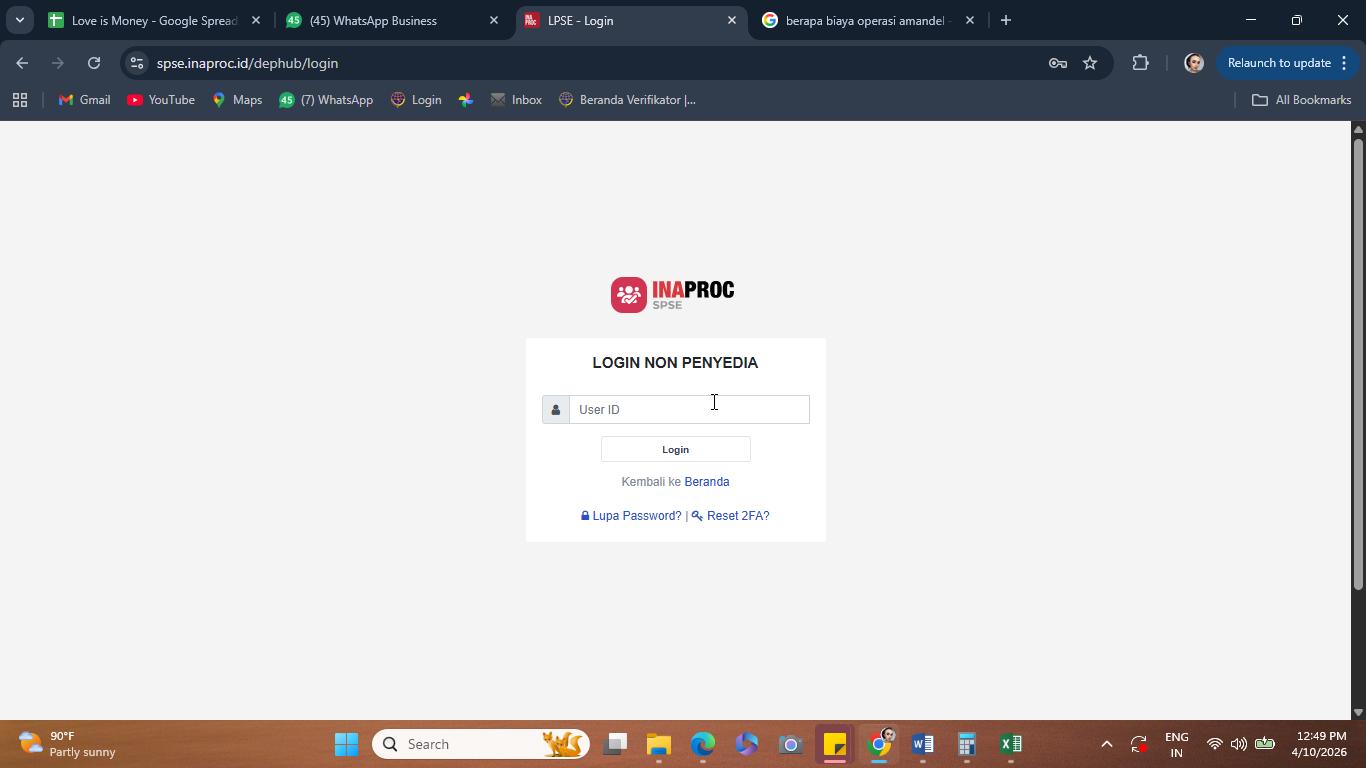Open the weather widget on the taskbar
The width and height of the screenshot is (1366, 768).
pos(68,744)
